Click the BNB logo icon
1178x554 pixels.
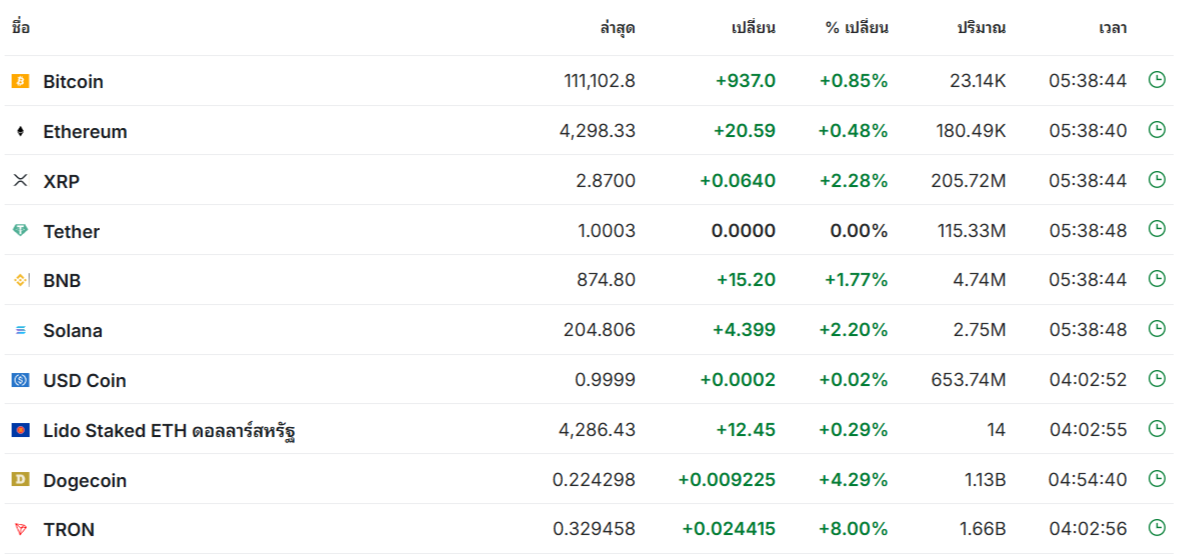20,280
